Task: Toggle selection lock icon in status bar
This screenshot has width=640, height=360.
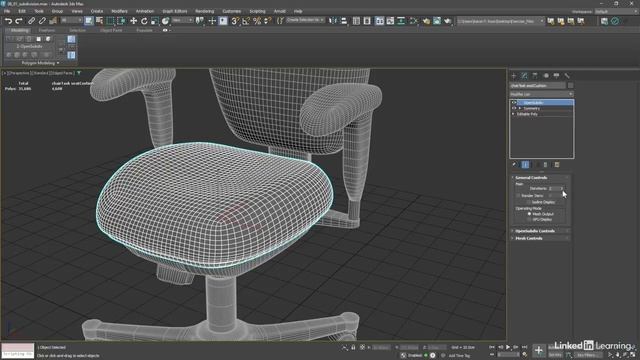Action: (x=353, y=347)
